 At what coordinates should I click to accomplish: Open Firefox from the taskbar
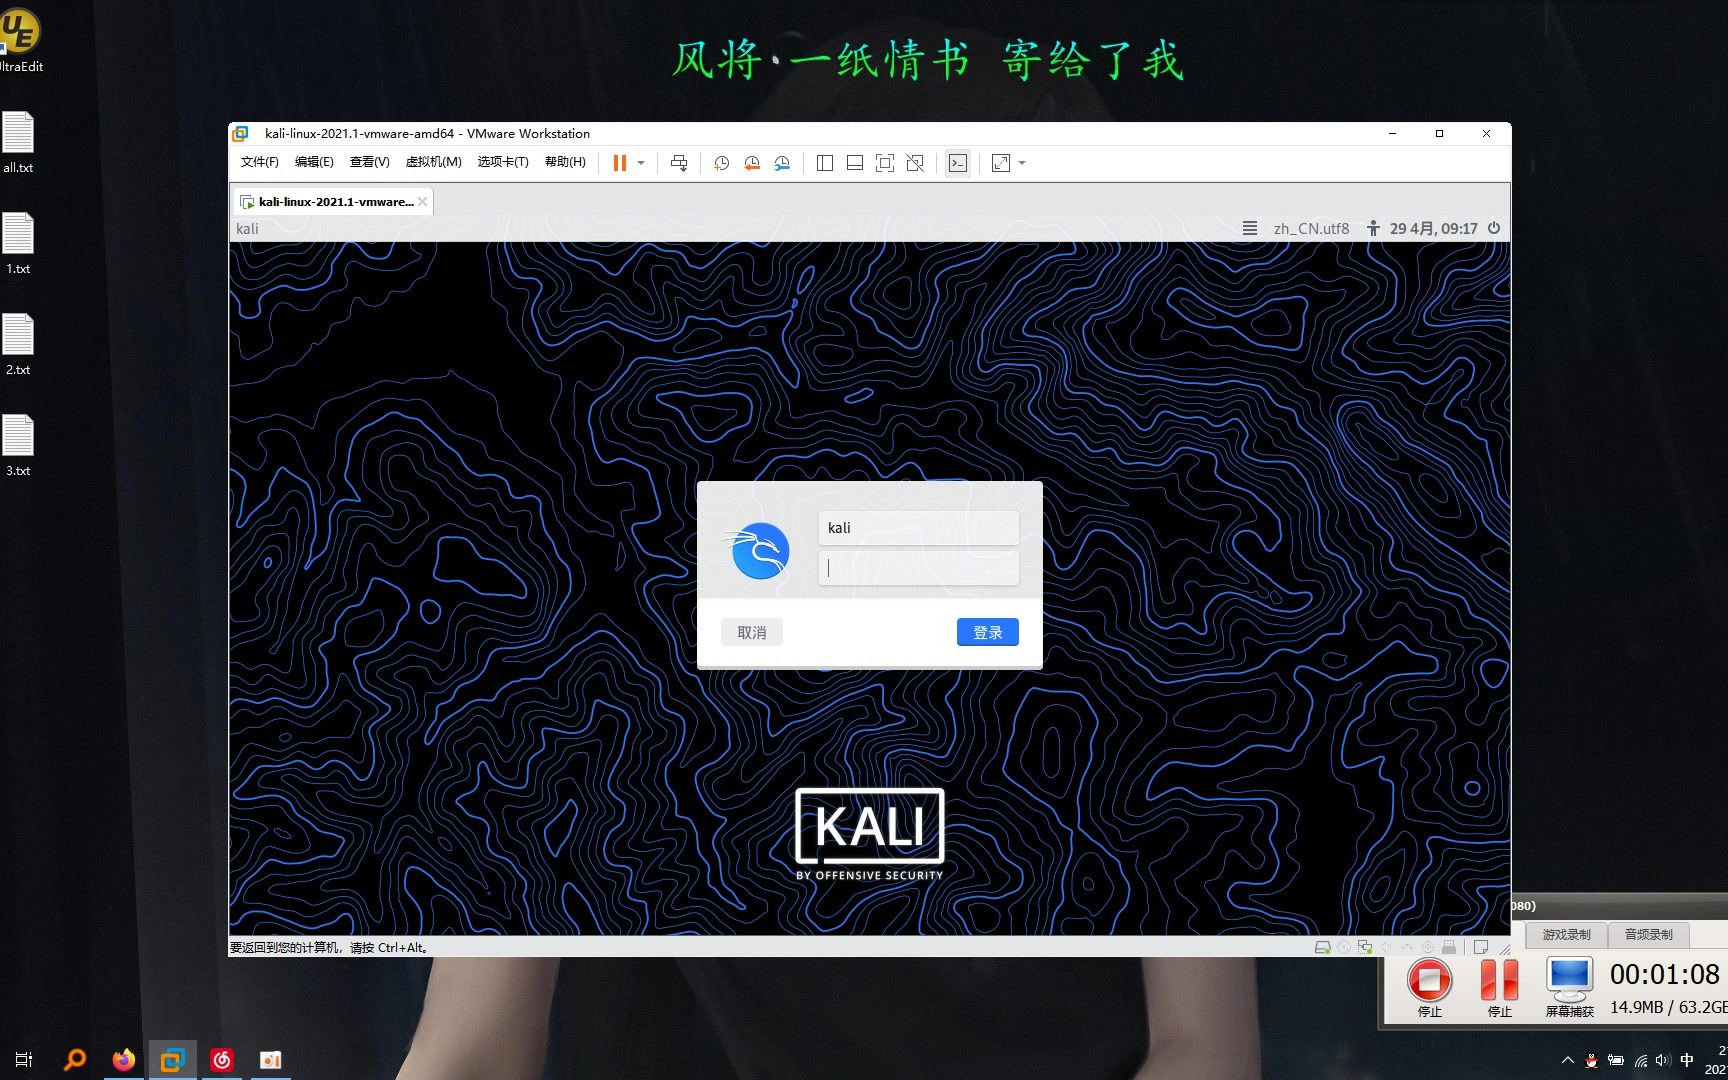124,1059
